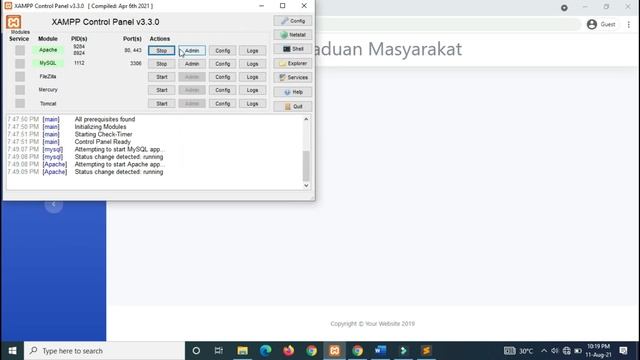The image size is (640, 360).
Task: Stop the MySQL module
Action: (x=162, y=64)
